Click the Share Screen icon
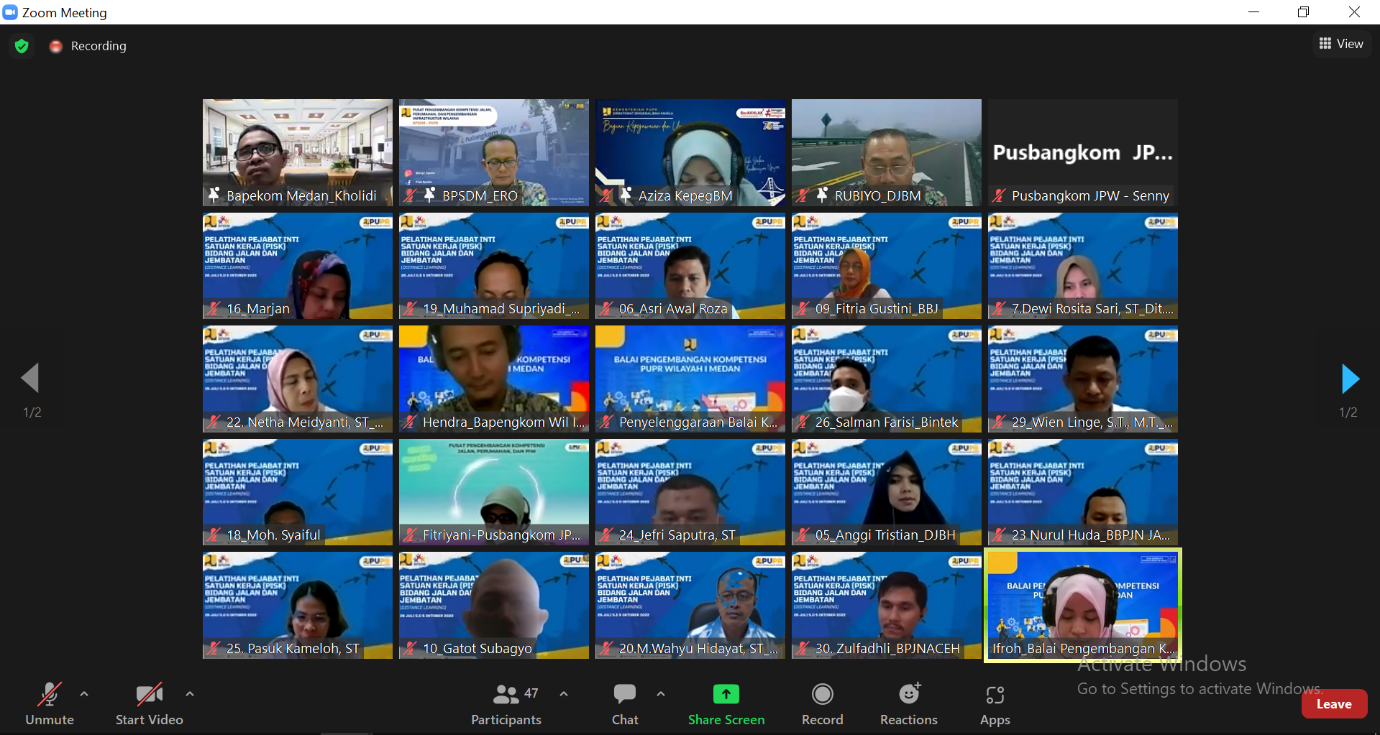The height and width of the screenshot is (735, 1380). 726,695
